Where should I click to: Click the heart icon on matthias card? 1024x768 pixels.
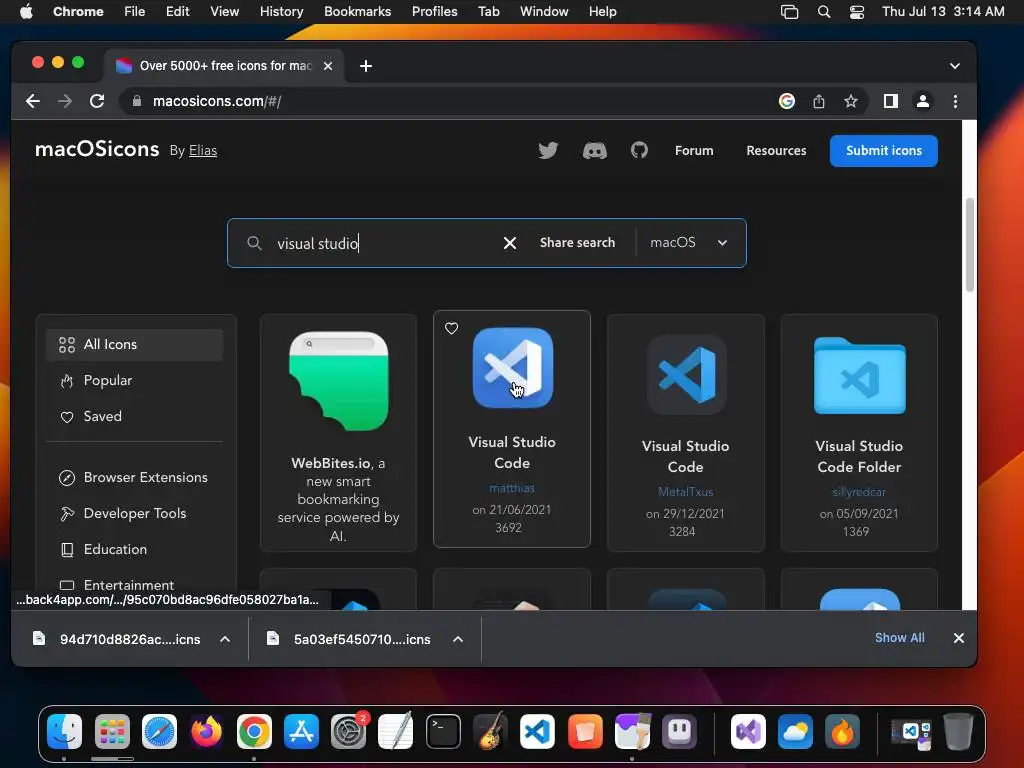(451, 328)
